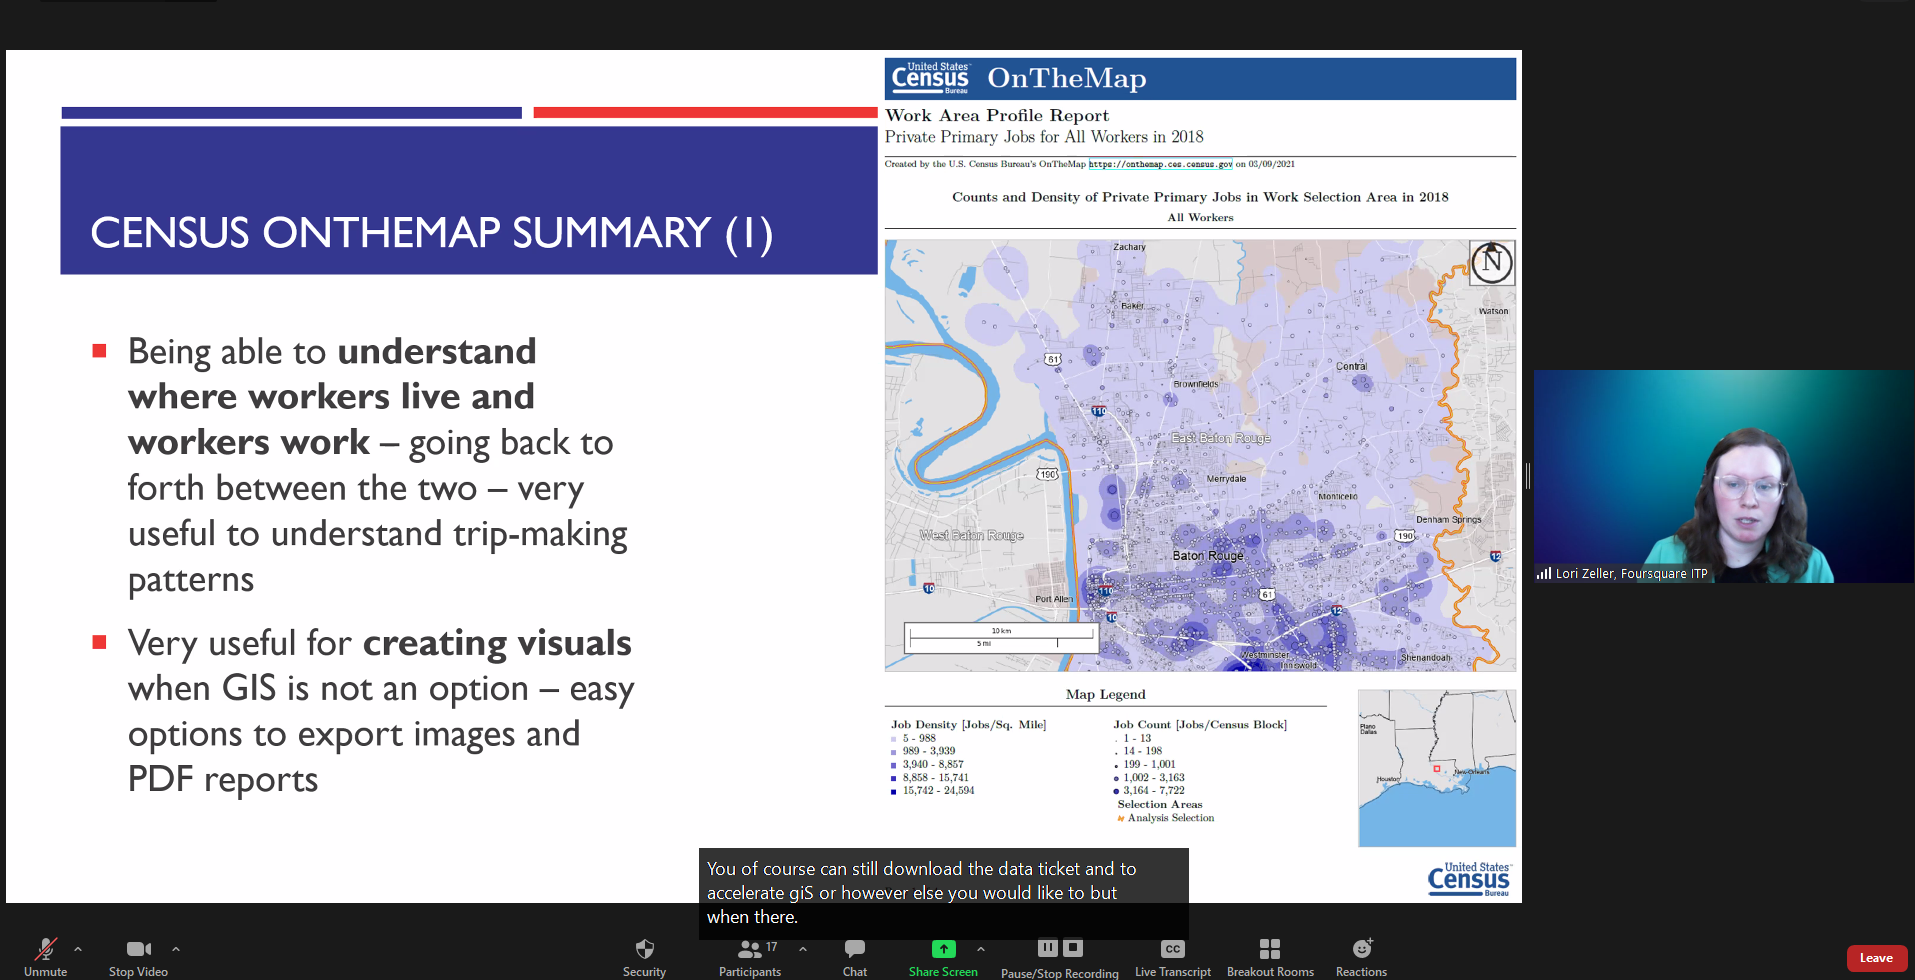The width and height of the screenshot is (1915, 980).
Task: Expand the arrow next to Participants
Action: click(803, 949)
